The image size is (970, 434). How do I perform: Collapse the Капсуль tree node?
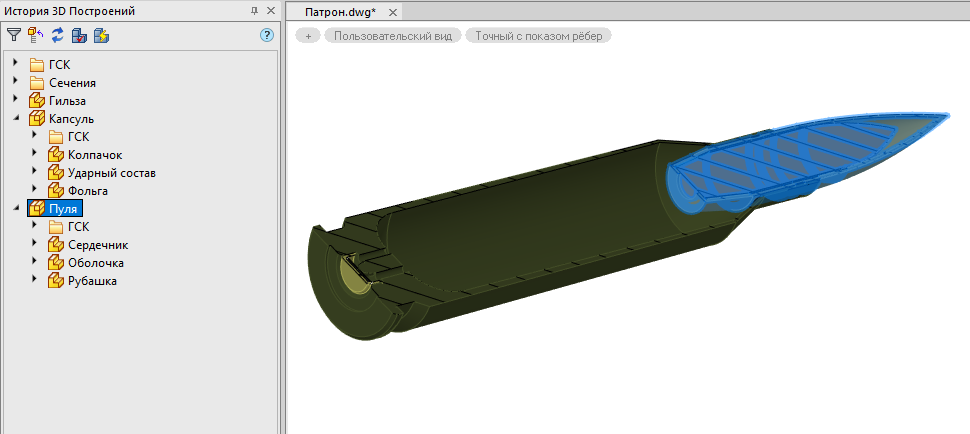tap(16, 118)
